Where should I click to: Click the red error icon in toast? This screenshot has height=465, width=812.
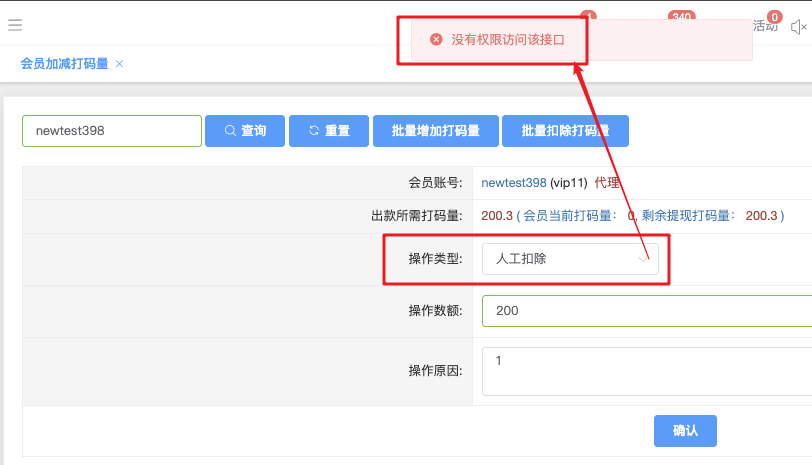[x=436, y=40]
